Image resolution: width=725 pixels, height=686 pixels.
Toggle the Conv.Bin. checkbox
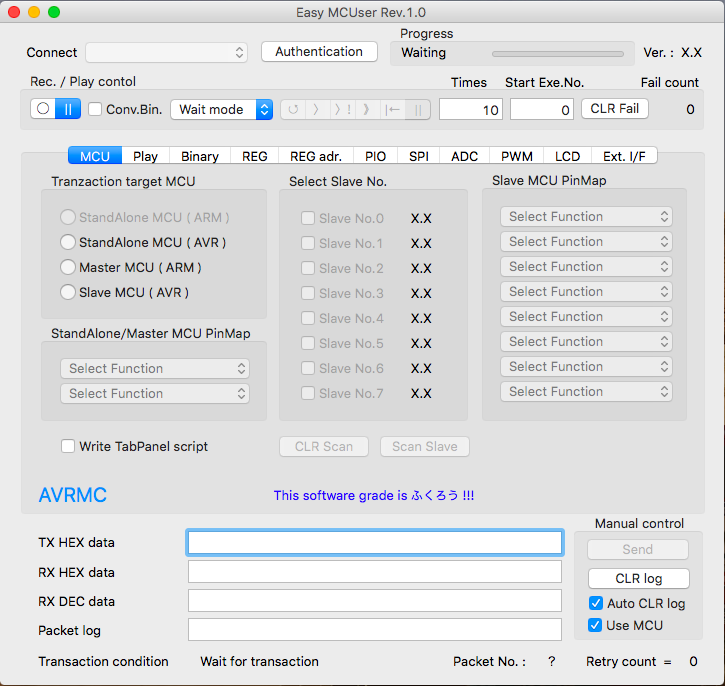coord(95,109)
